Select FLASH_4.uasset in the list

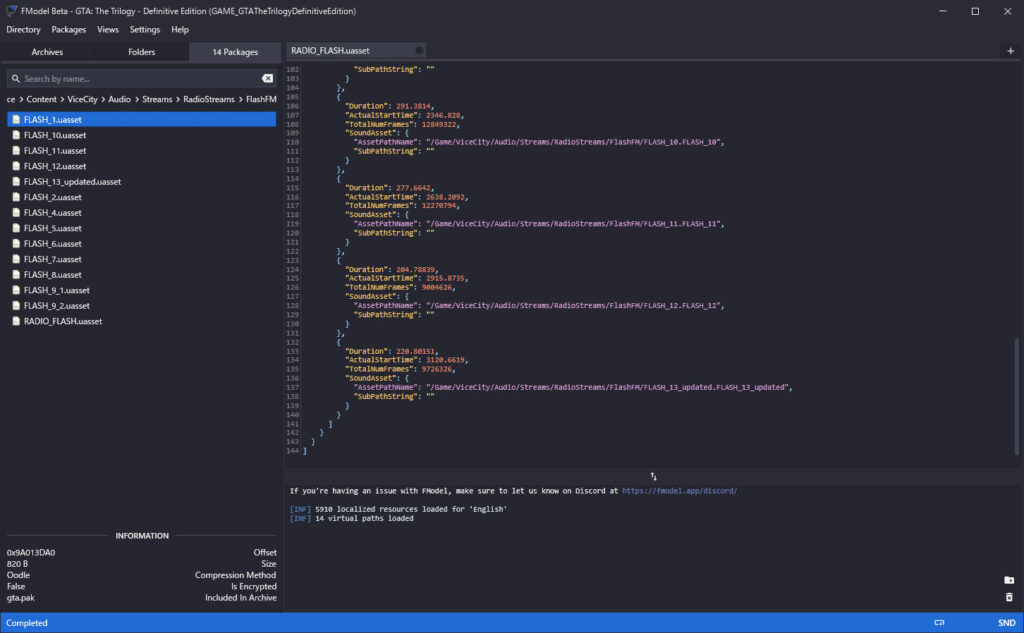point(142,213)
